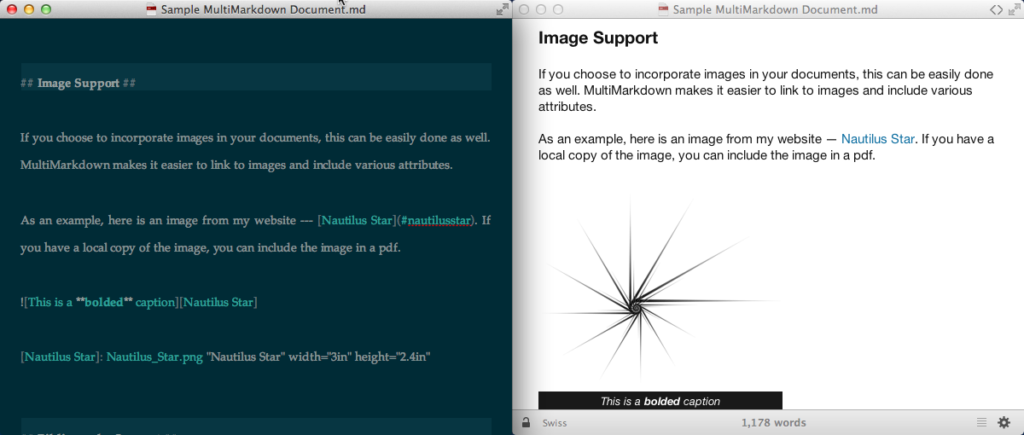The image size is (1024, 435).
Task: Click the 1,178 words counter
Action: pos(774,423)
